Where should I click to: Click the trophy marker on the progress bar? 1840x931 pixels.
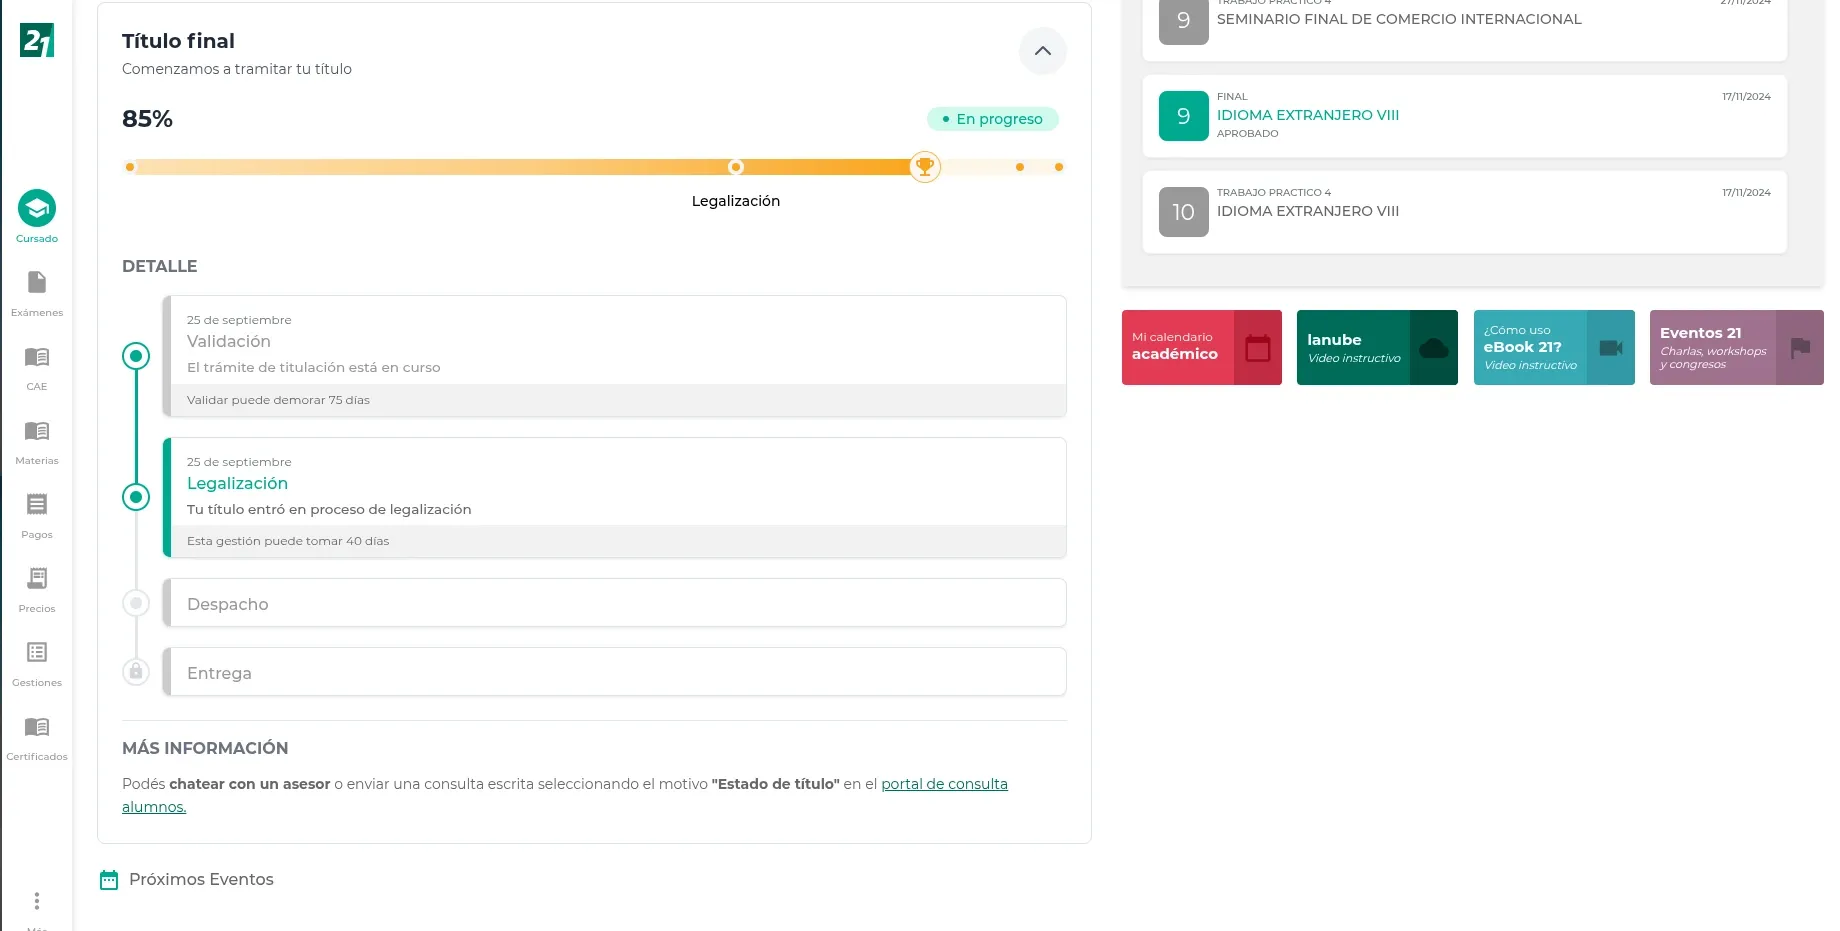(x=924, y=166)
